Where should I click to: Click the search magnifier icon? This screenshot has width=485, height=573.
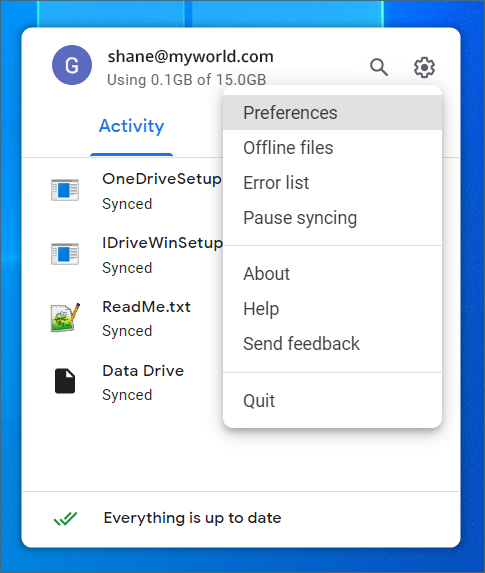379,67
